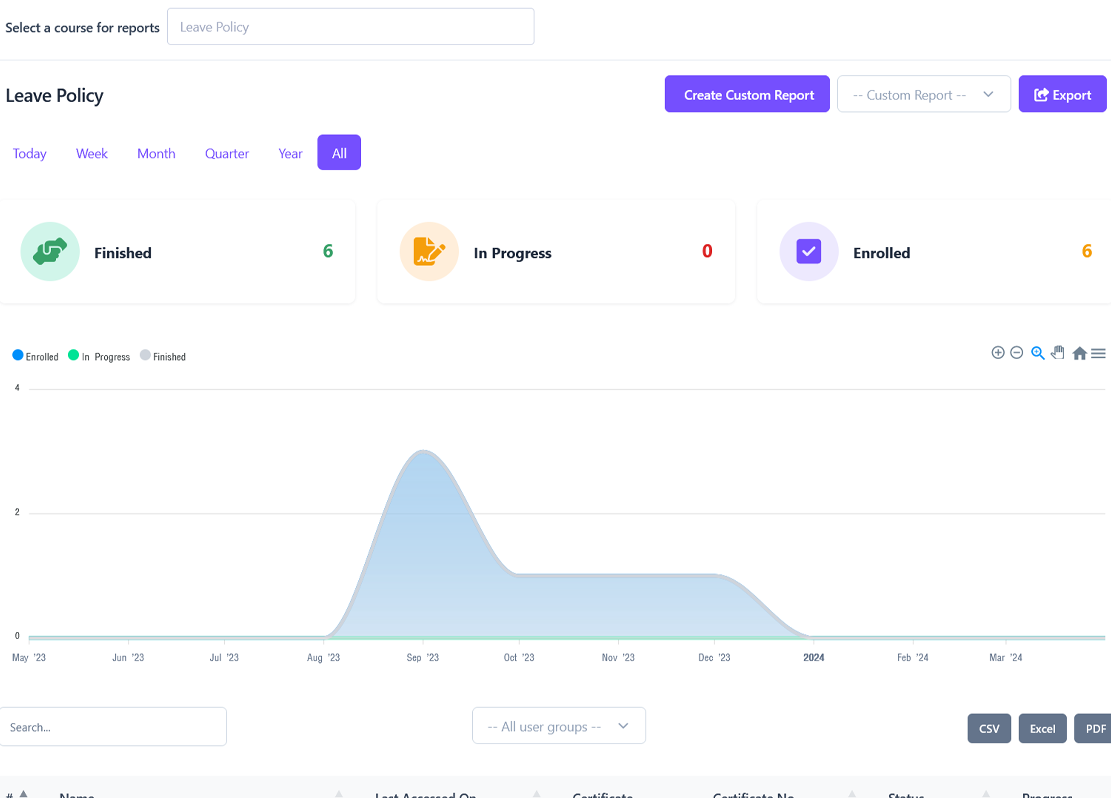The height and width of the screenshot is (801, 1111).
Task: Select the Quarter time filter tab
Action: pyautogui.click(x=227, y=153)
